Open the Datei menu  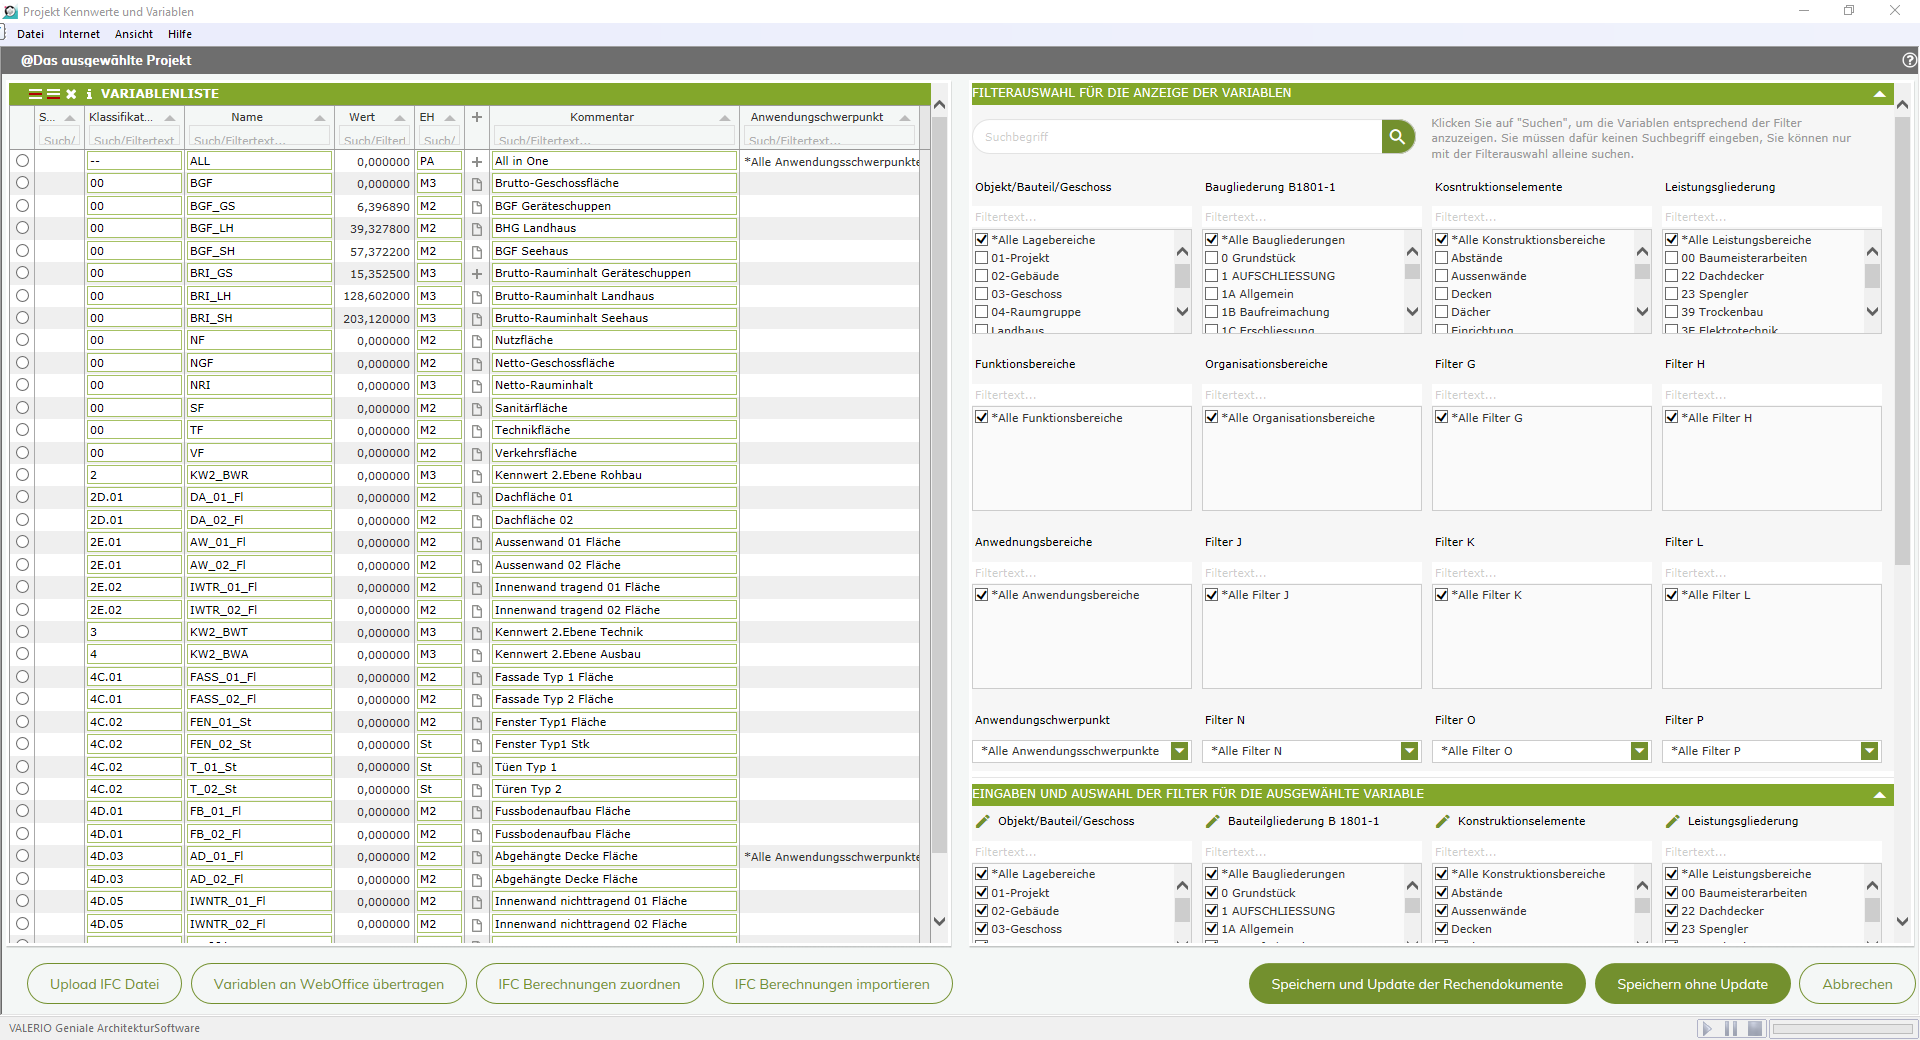(x=30, y=34)
